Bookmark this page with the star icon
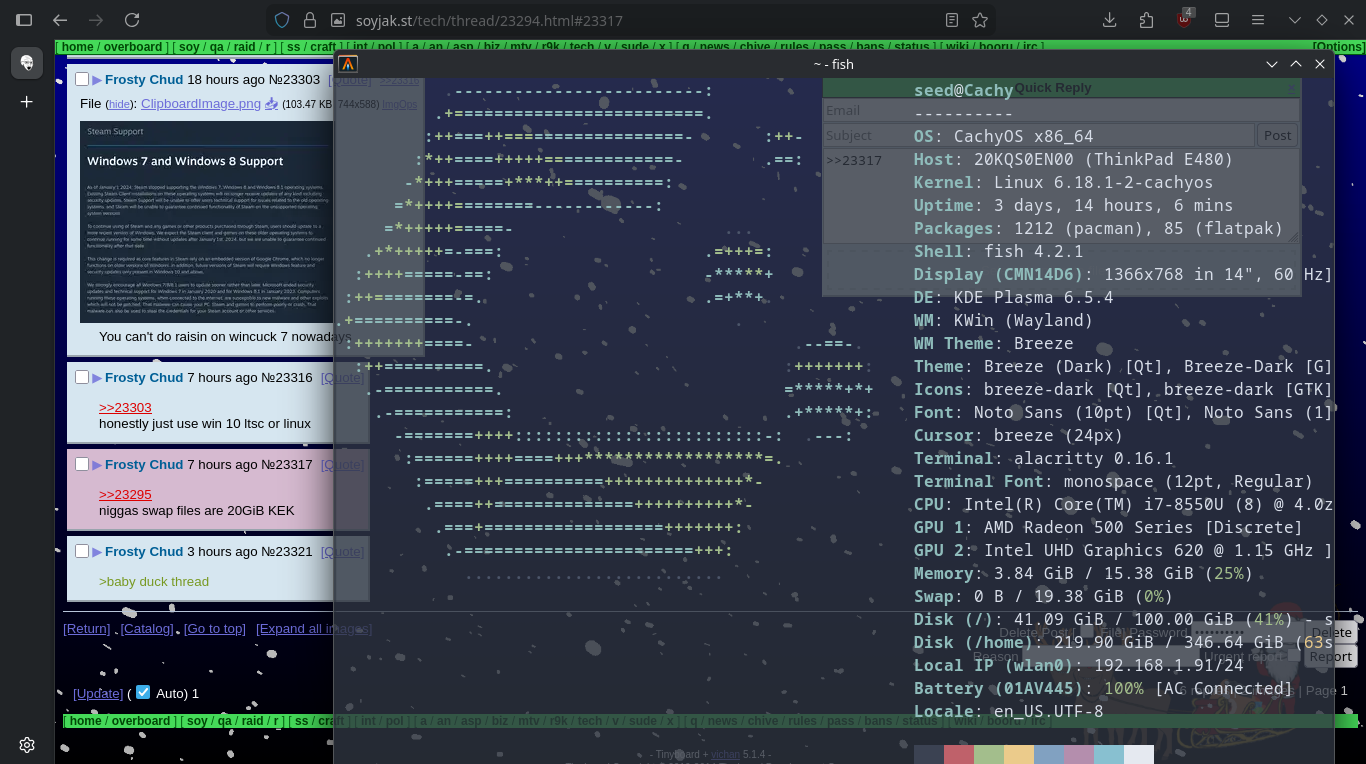 980,20
